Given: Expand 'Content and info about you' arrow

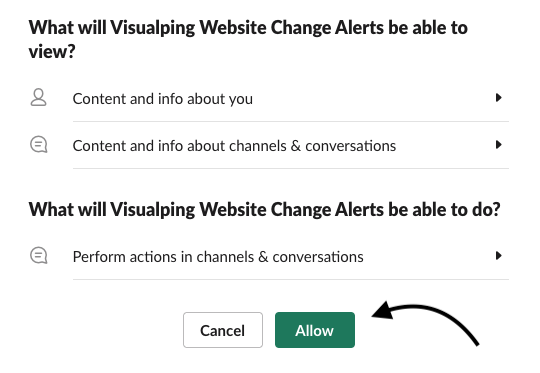Looking at the screenshot, I should [x=498, y=98].
